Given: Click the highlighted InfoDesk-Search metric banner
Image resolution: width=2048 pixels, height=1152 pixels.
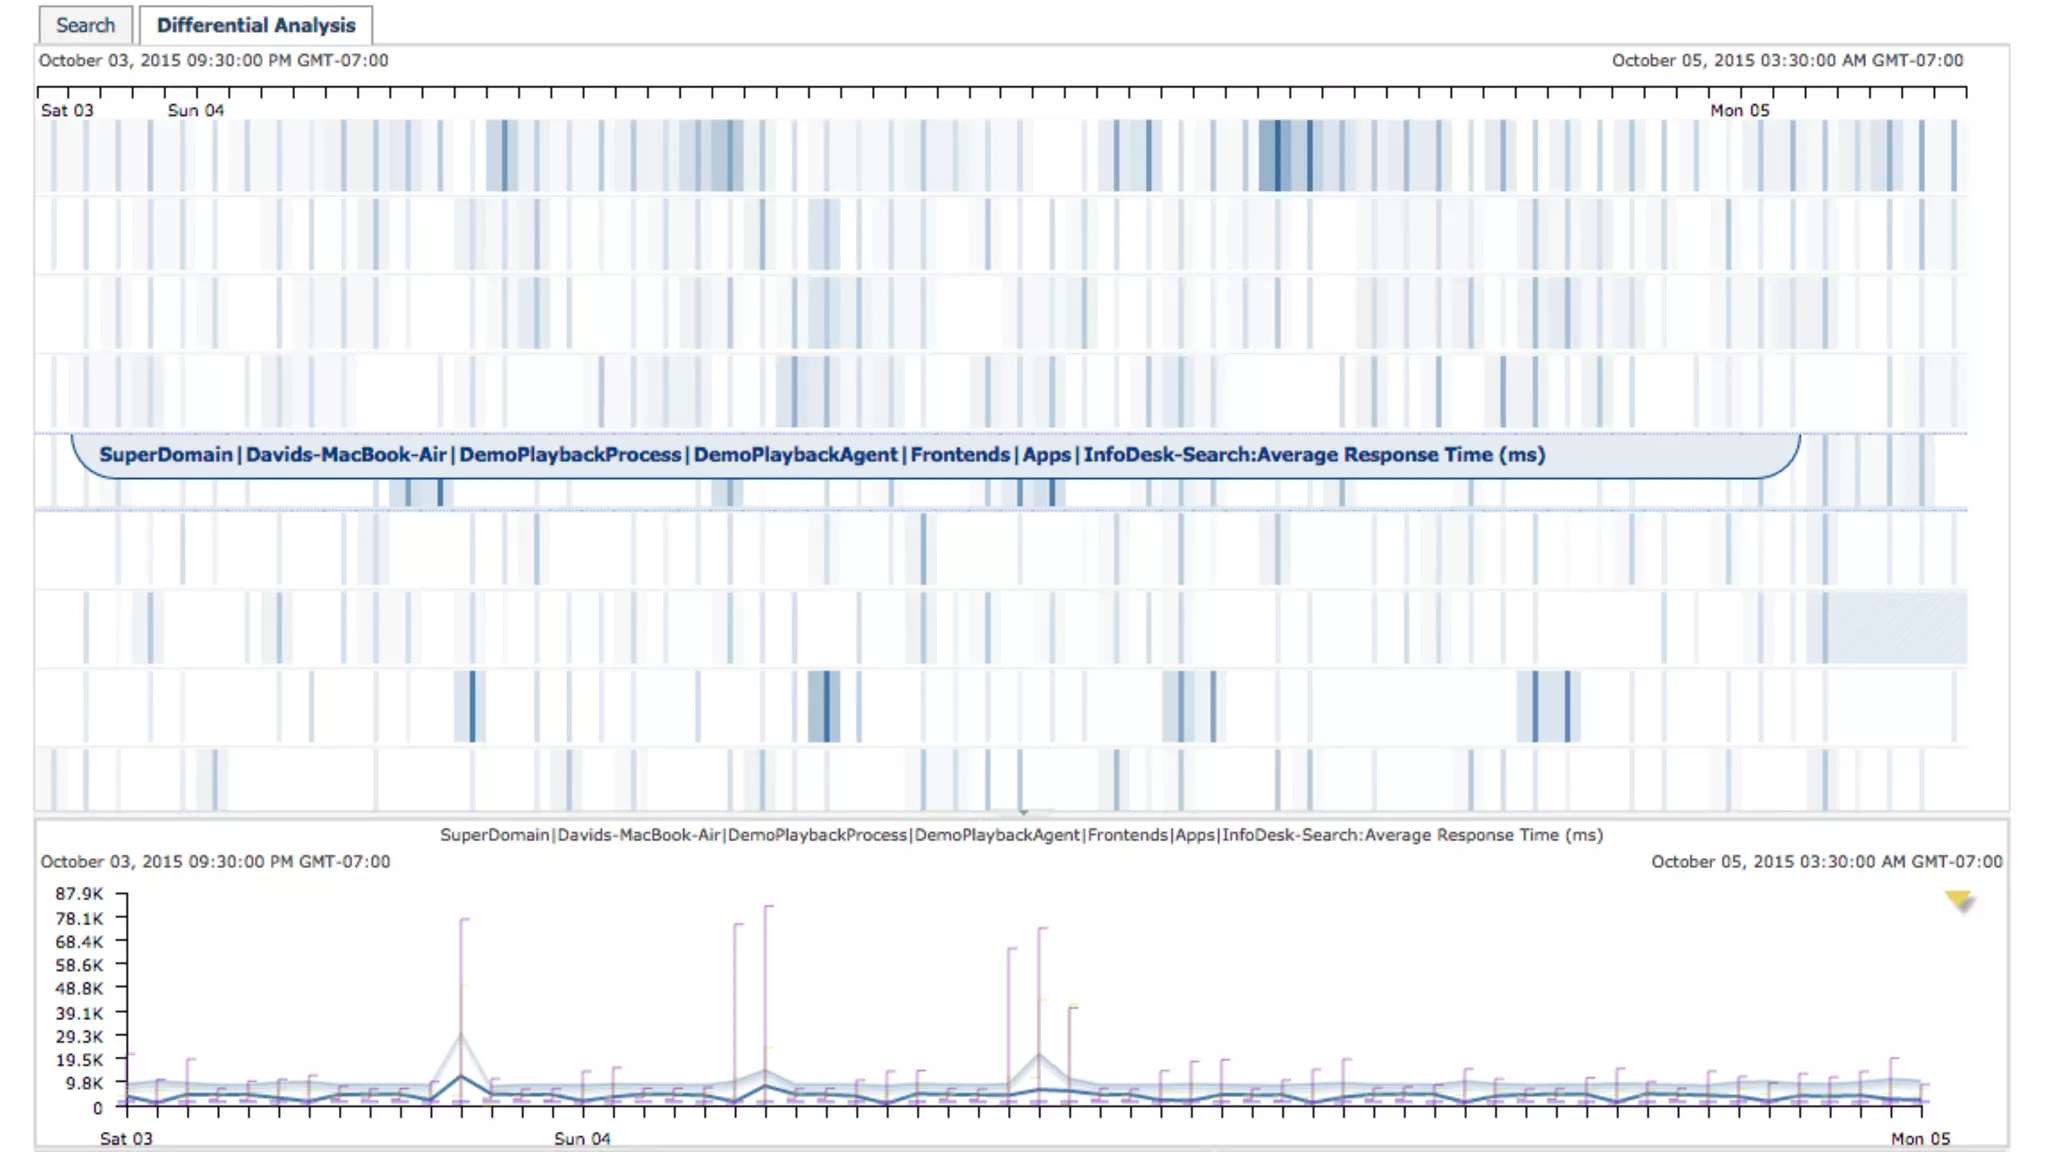Looking at the screenshot, I should tap(822, 455).
